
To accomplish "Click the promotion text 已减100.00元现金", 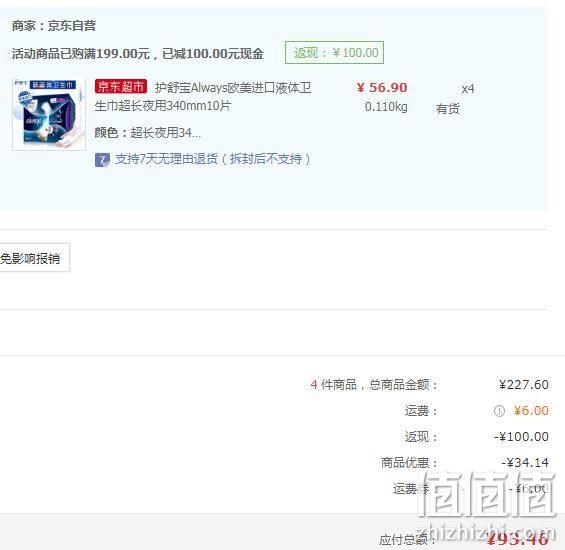I will coord(213,54).
